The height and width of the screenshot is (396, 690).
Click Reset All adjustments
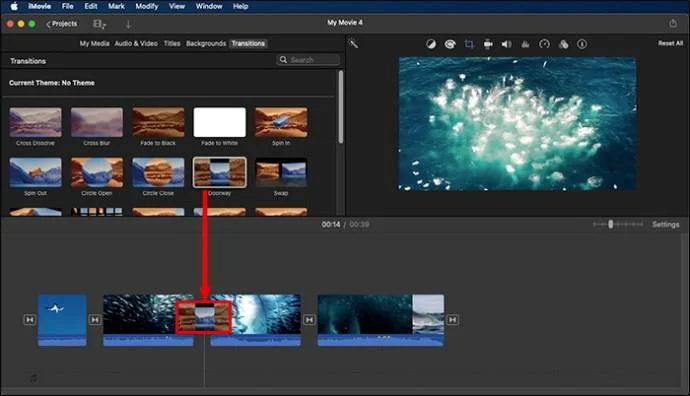point(670,43)
